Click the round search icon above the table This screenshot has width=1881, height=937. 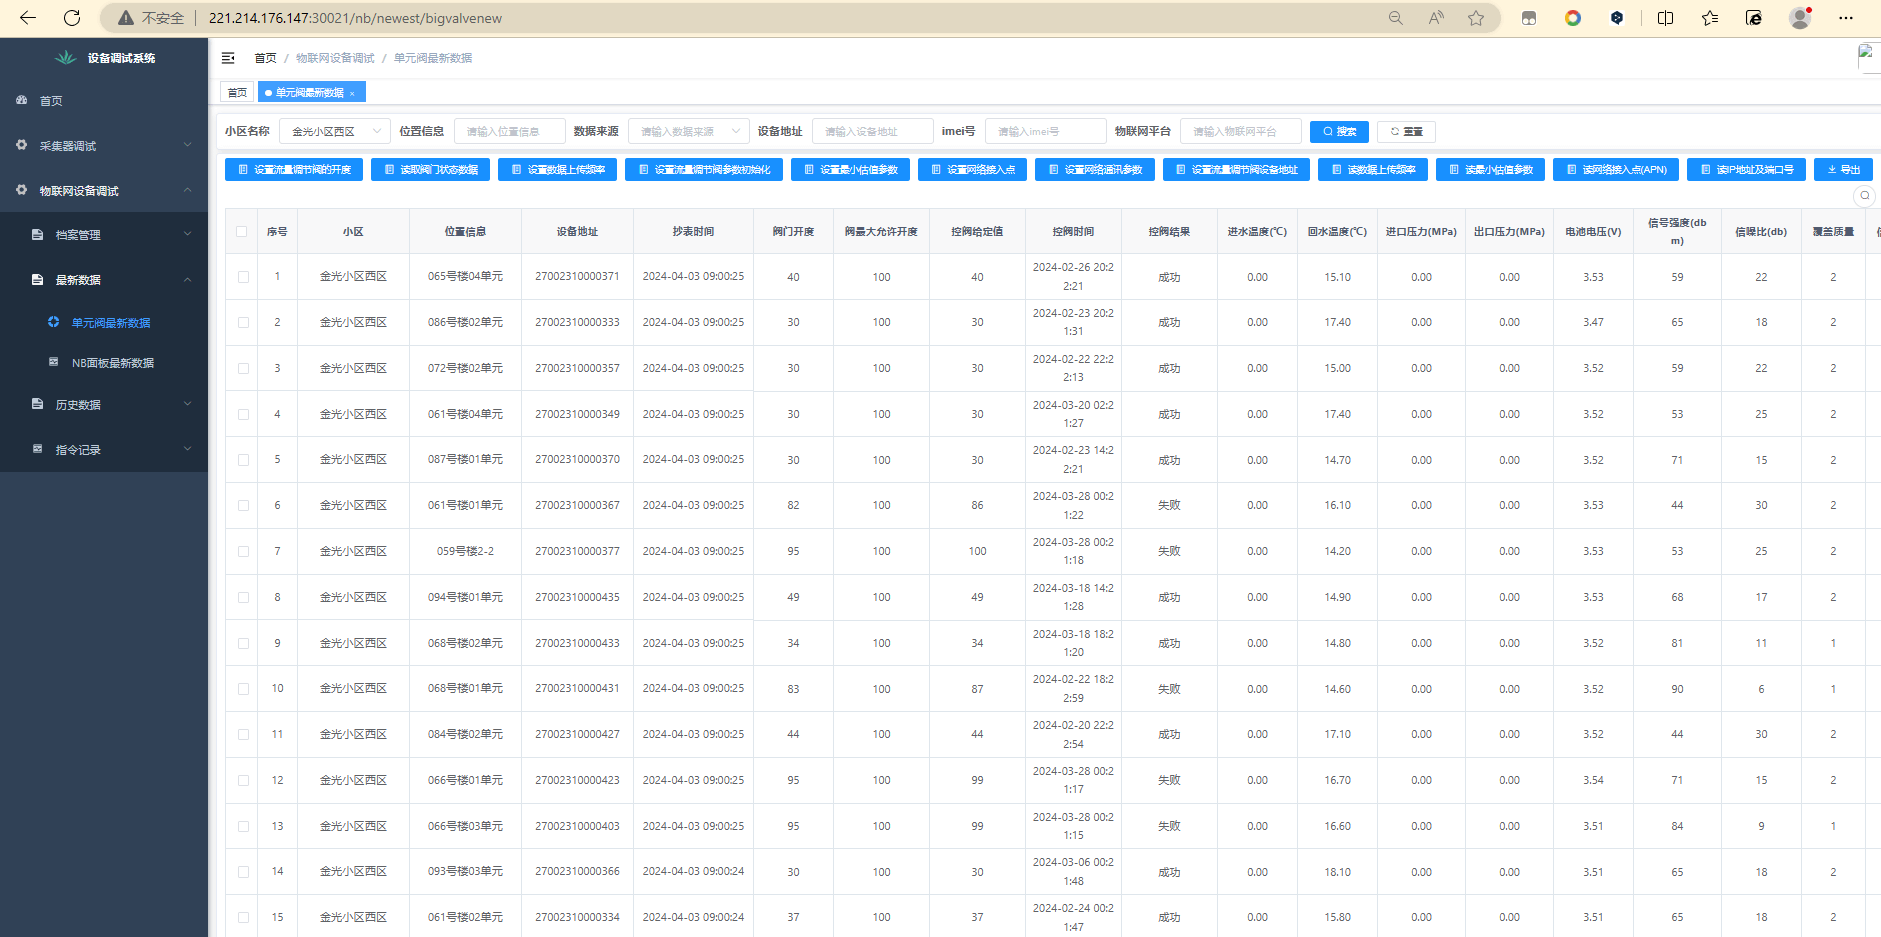tap(1864, 196)
